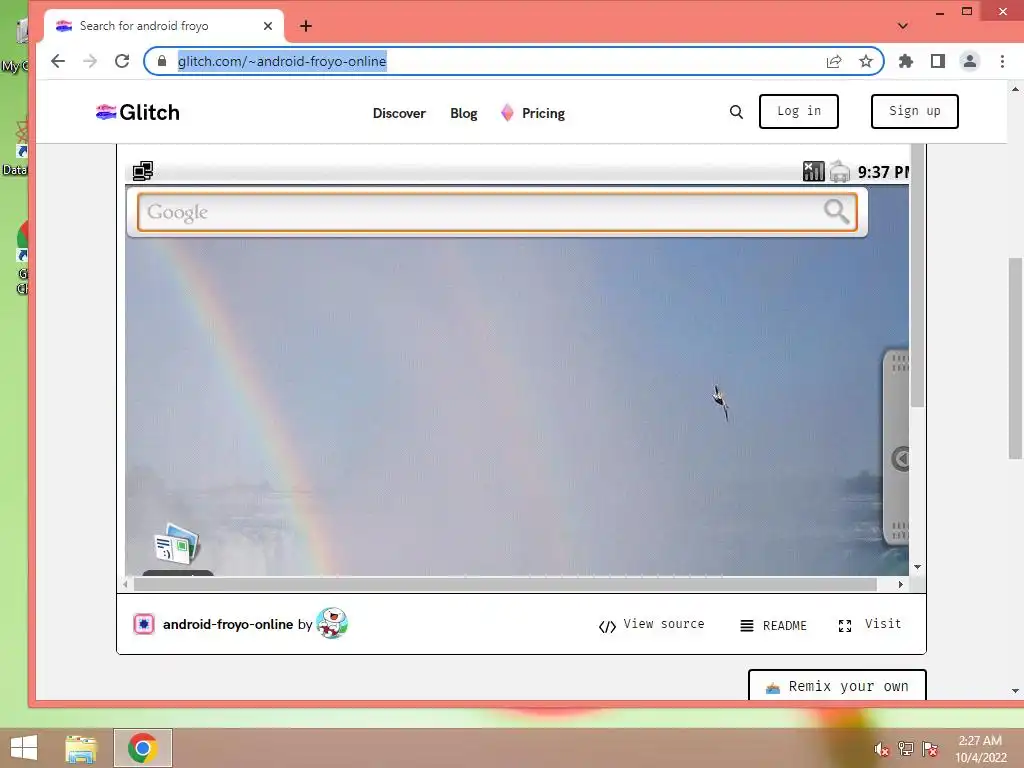Share this page from the address bar

[834, 61]
